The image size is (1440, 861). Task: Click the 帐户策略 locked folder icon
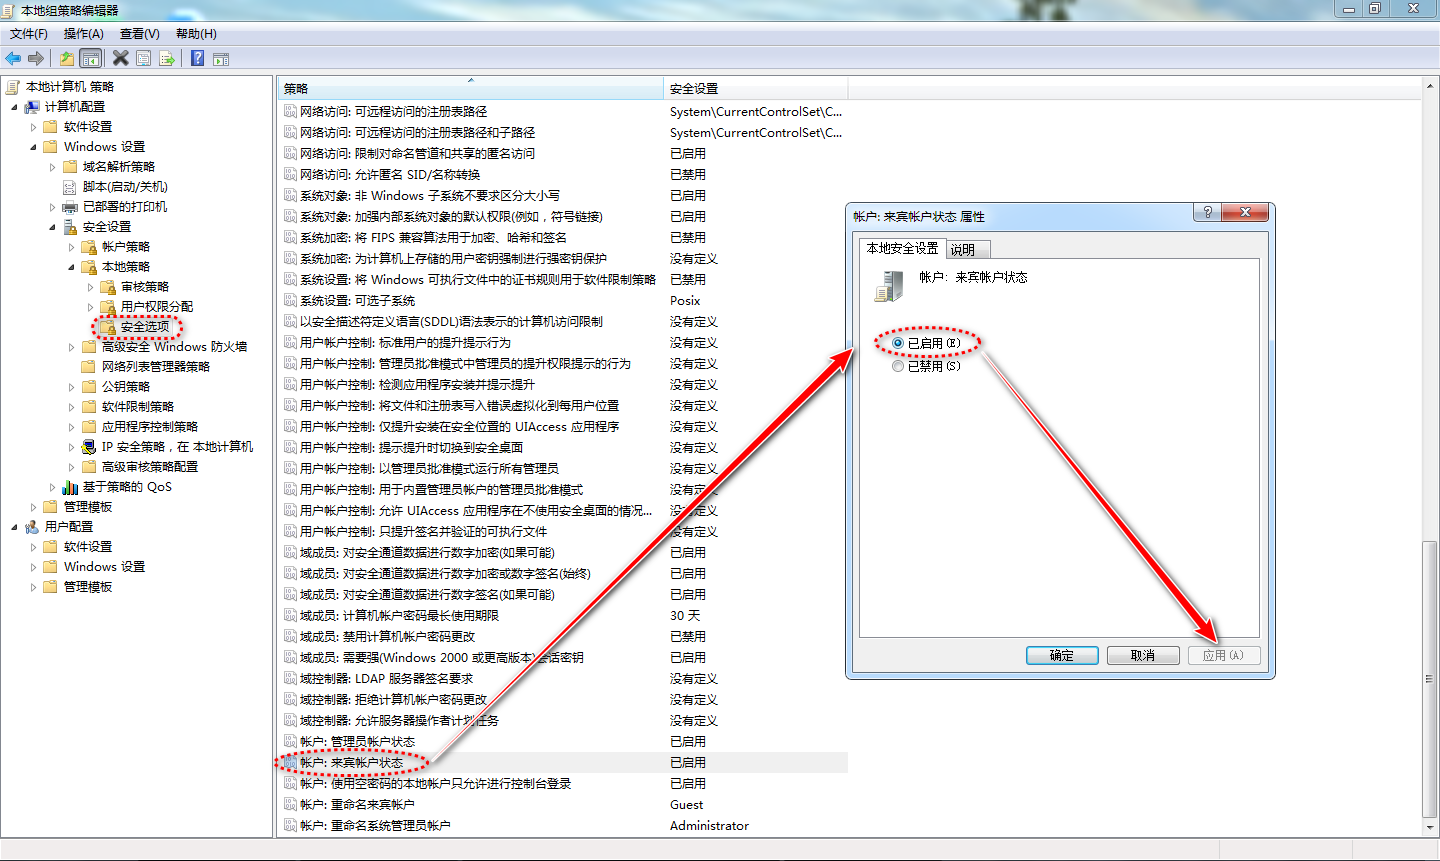tap(89, 247)
